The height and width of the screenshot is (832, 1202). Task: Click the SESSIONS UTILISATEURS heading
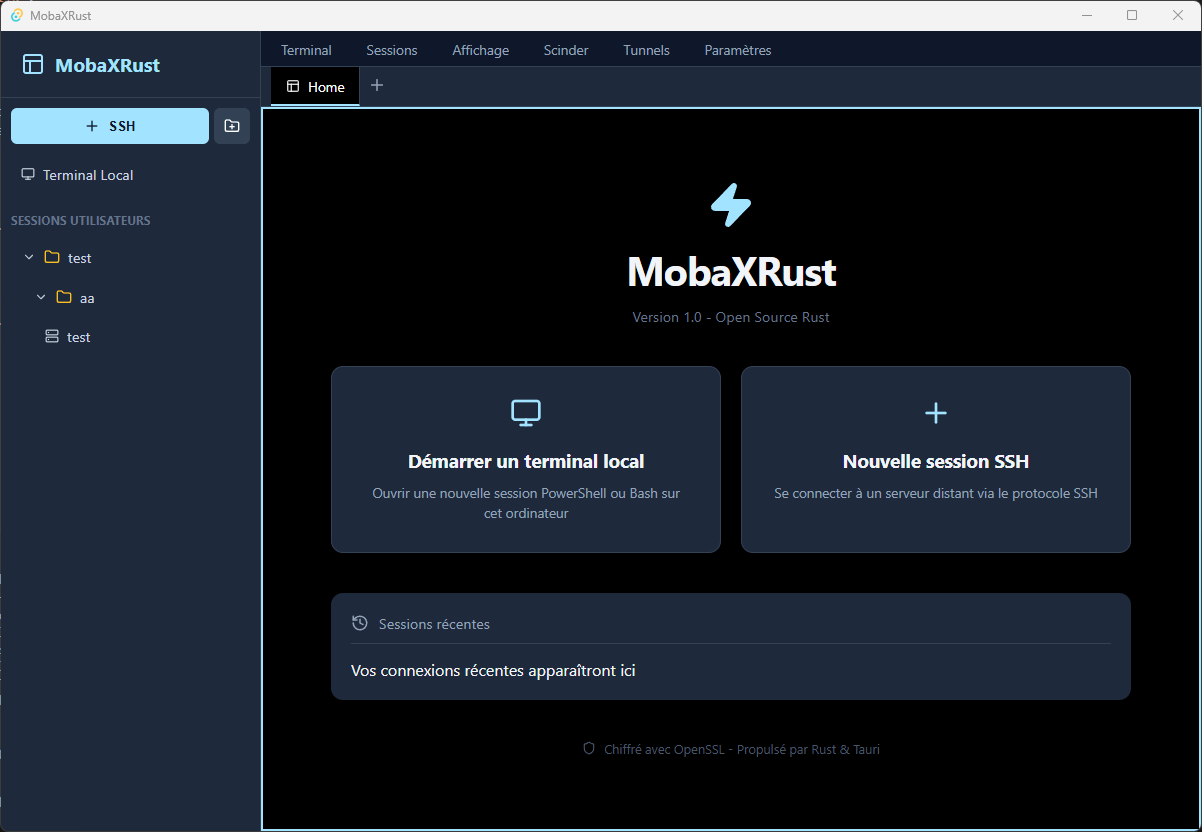(x=81, y=220)
